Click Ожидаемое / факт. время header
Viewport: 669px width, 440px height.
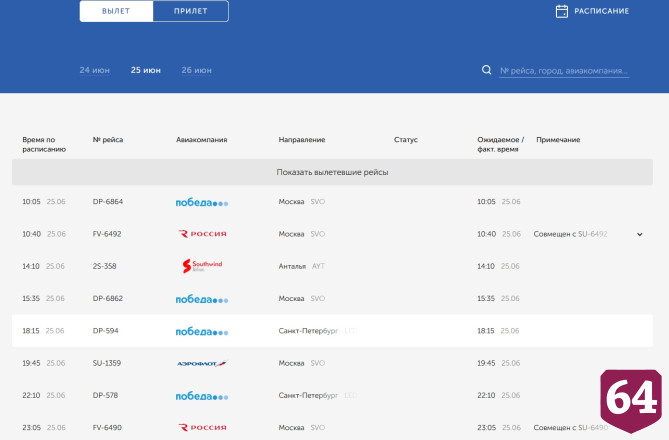click(500, 144)
